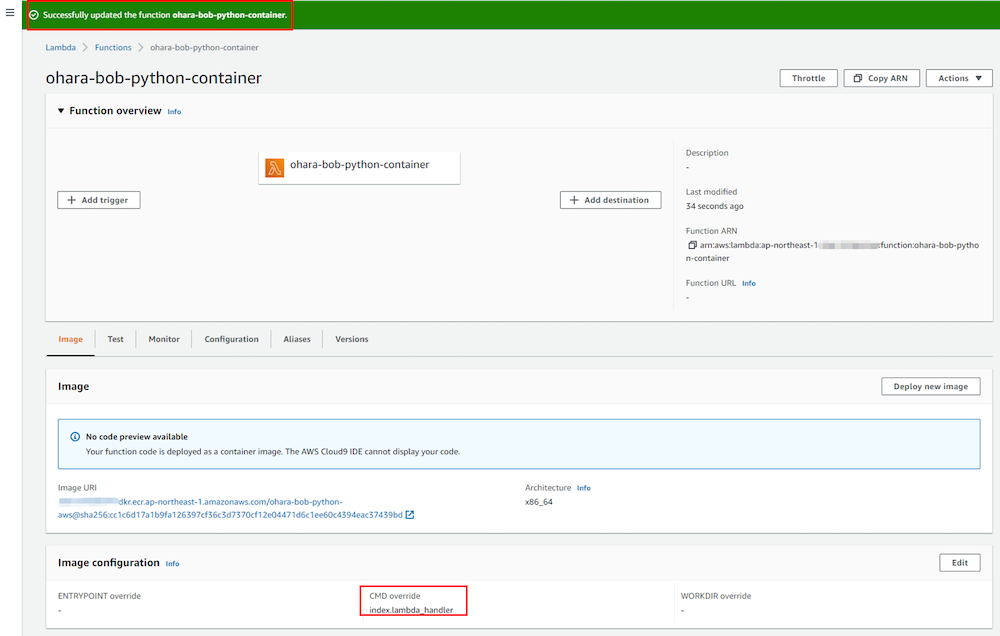Click the info icon in the code preview notice
Viewport: 1000px width, 636px height.
[75, 437]
